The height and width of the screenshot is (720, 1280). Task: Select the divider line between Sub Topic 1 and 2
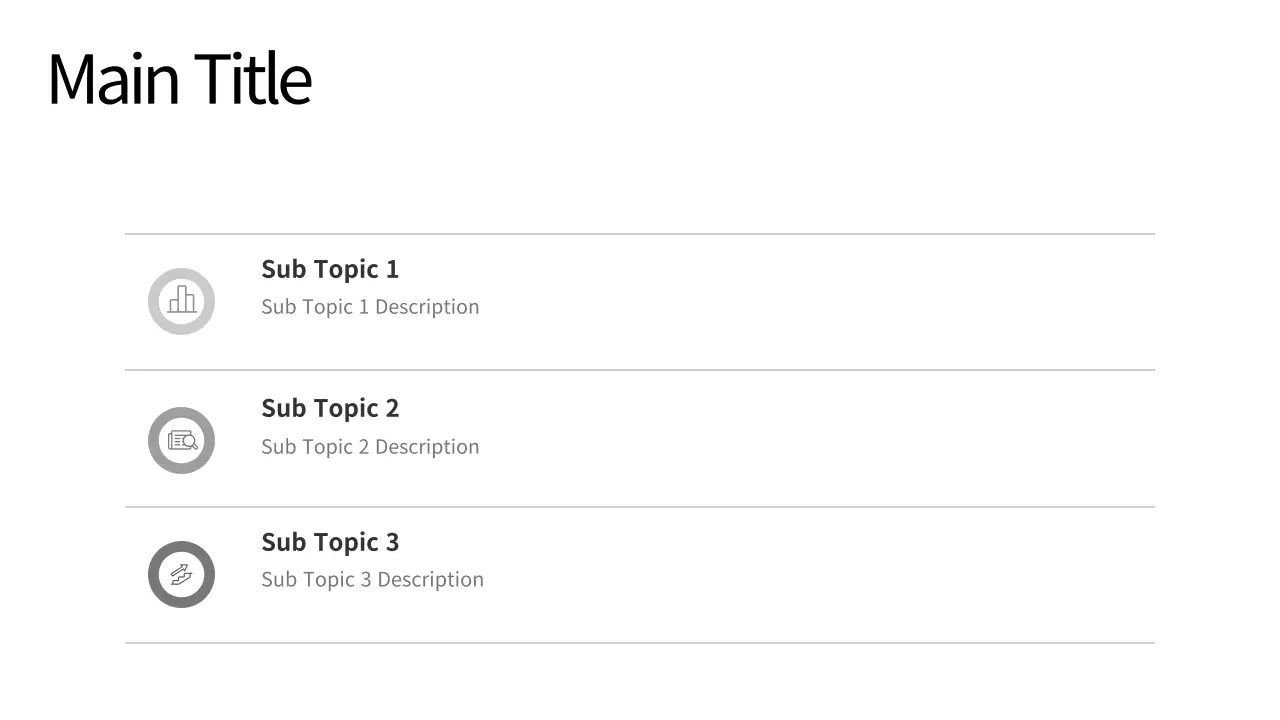pos(640,370)
